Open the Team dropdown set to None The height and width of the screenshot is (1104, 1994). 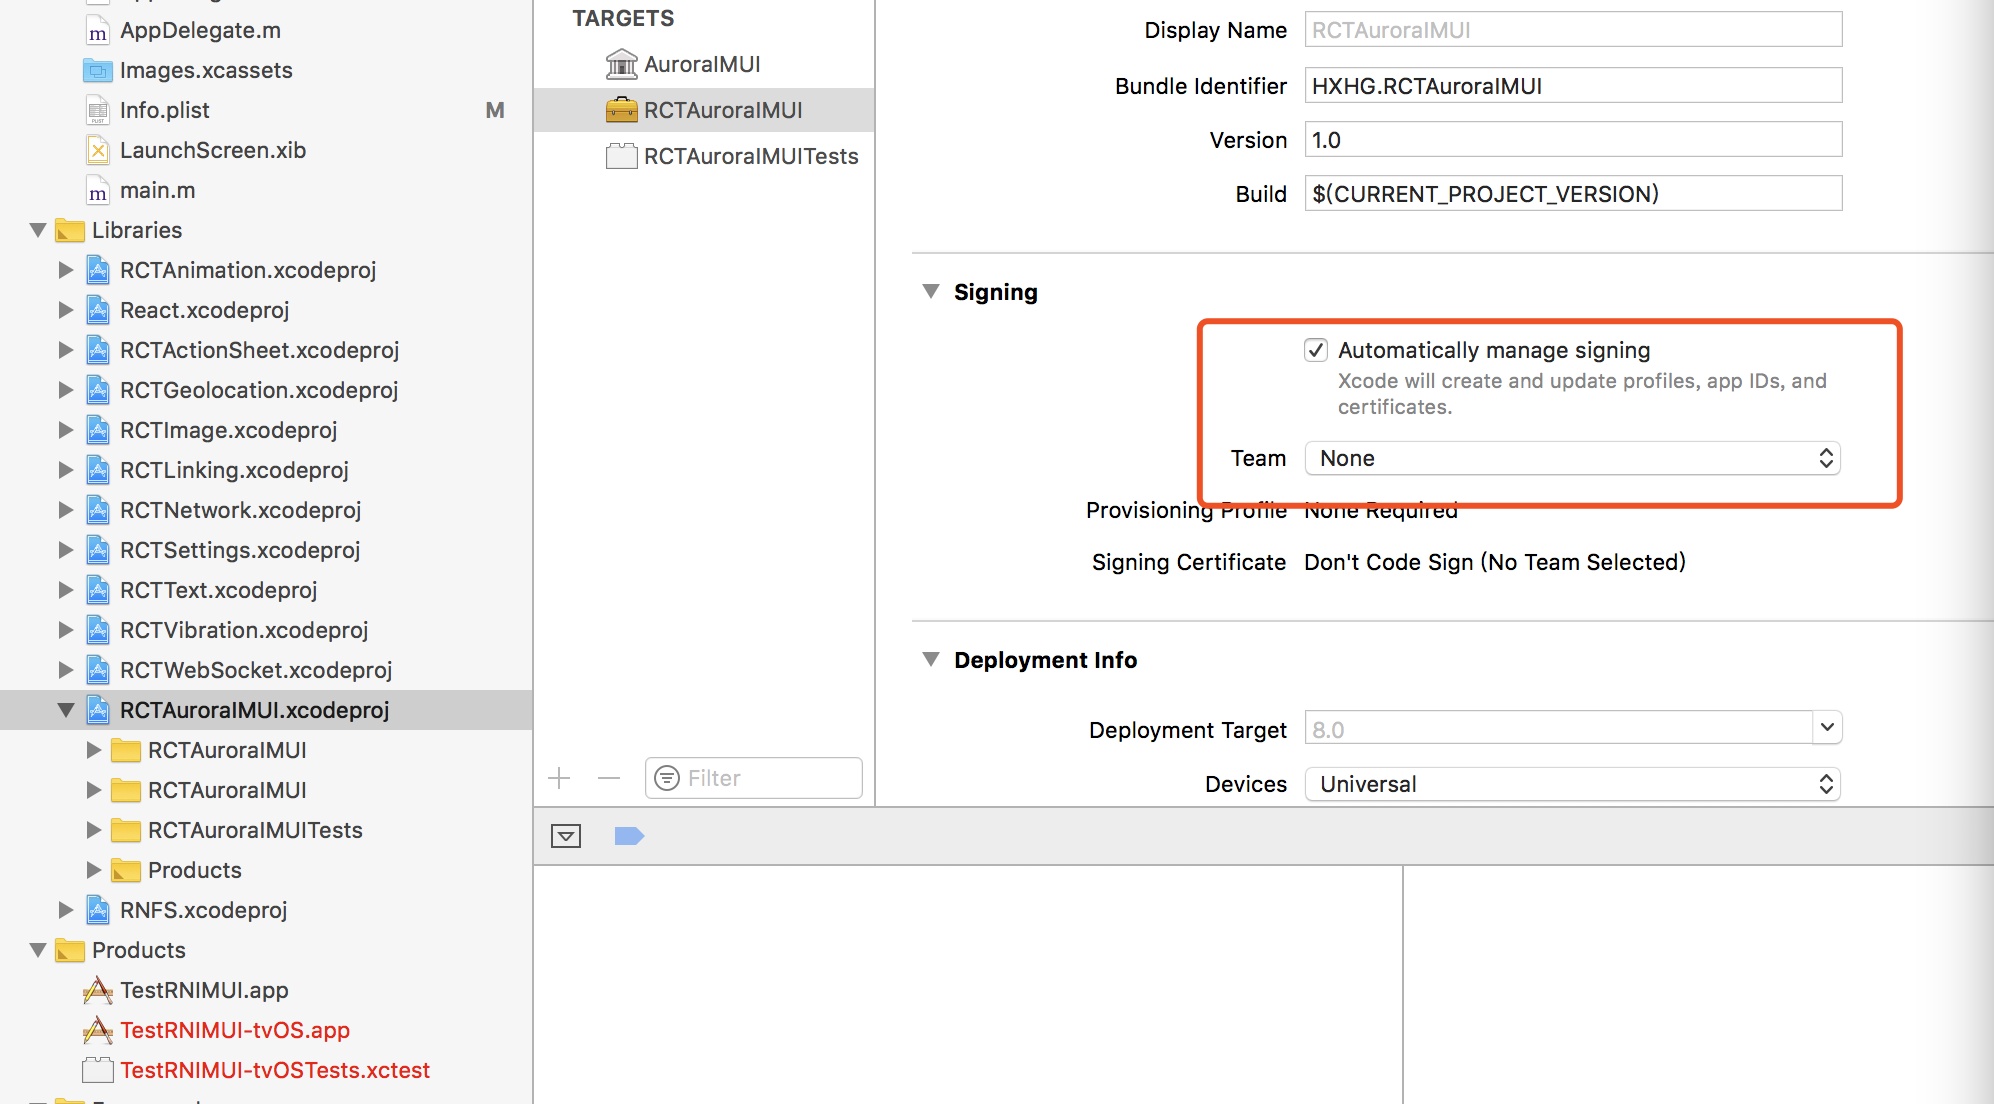[1572, 458]
